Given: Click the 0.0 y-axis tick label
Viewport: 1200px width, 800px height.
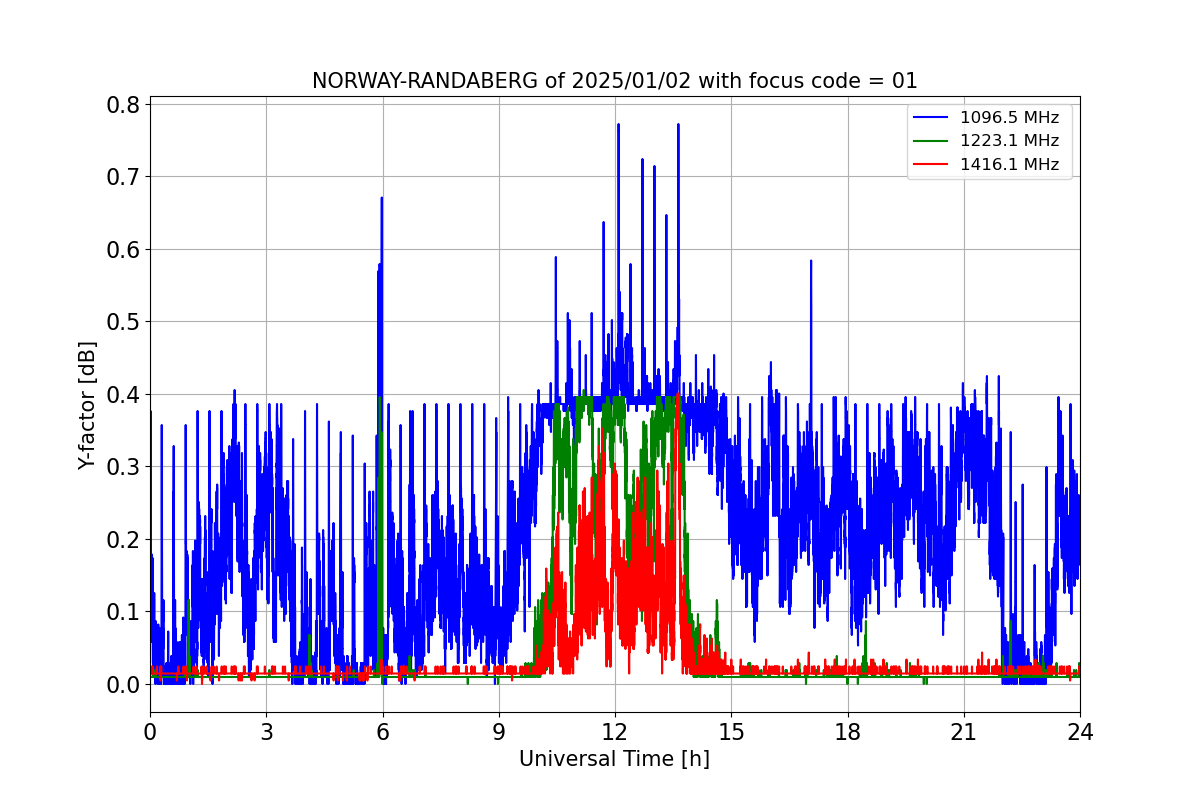Looking at the screenshot, I should 123,684.
